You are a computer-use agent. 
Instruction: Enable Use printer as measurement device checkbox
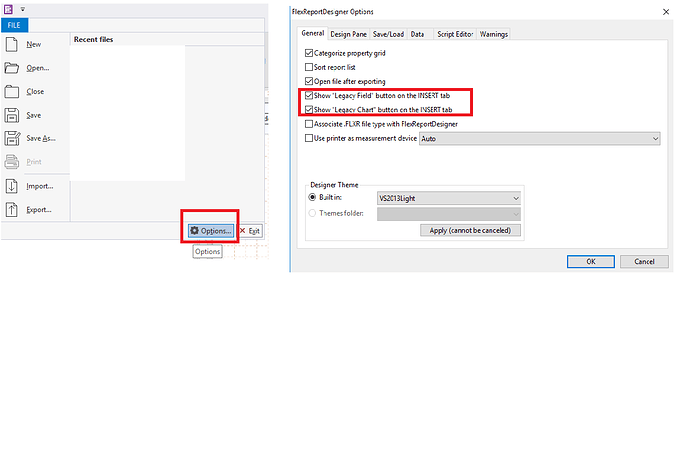[309, 138]
